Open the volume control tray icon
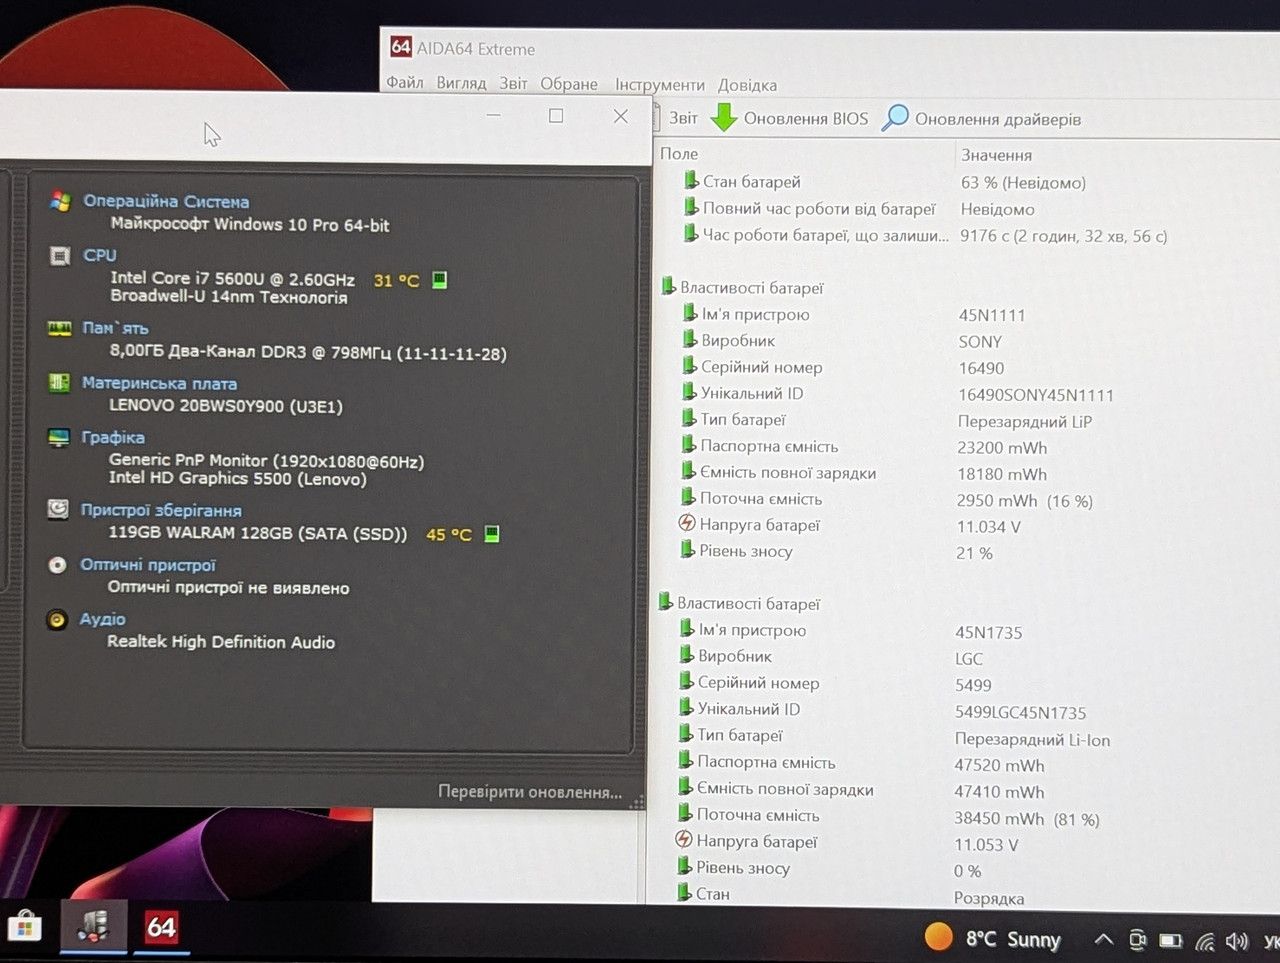This screenshot has height=963, width=1280. [1237, 941]
